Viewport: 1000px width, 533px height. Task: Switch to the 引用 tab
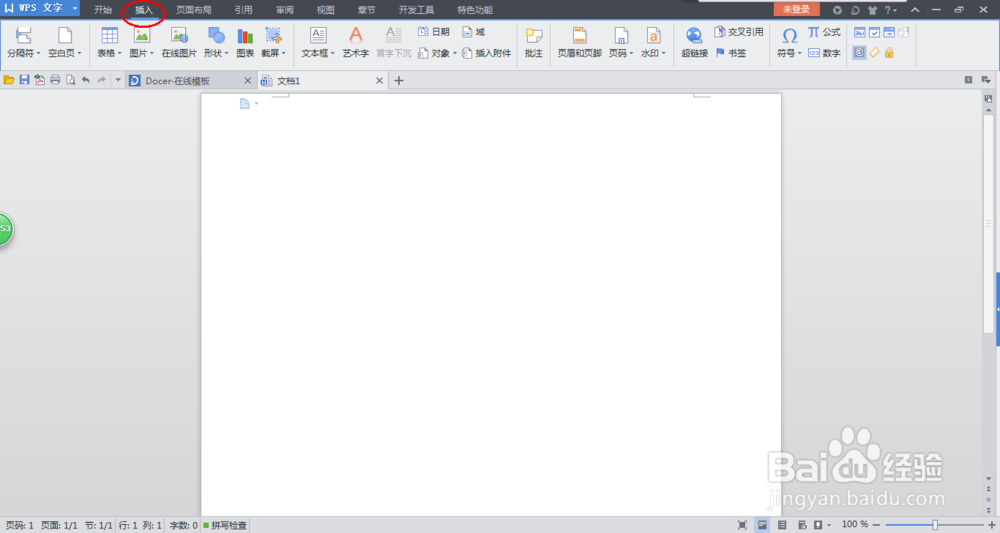[x=244, y=10]
